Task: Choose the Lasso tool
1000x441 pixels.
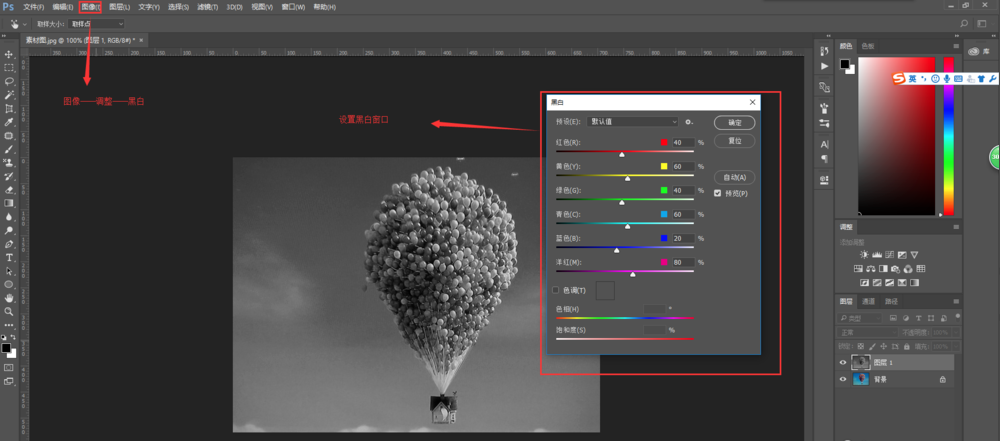Action: pos(9,81)
